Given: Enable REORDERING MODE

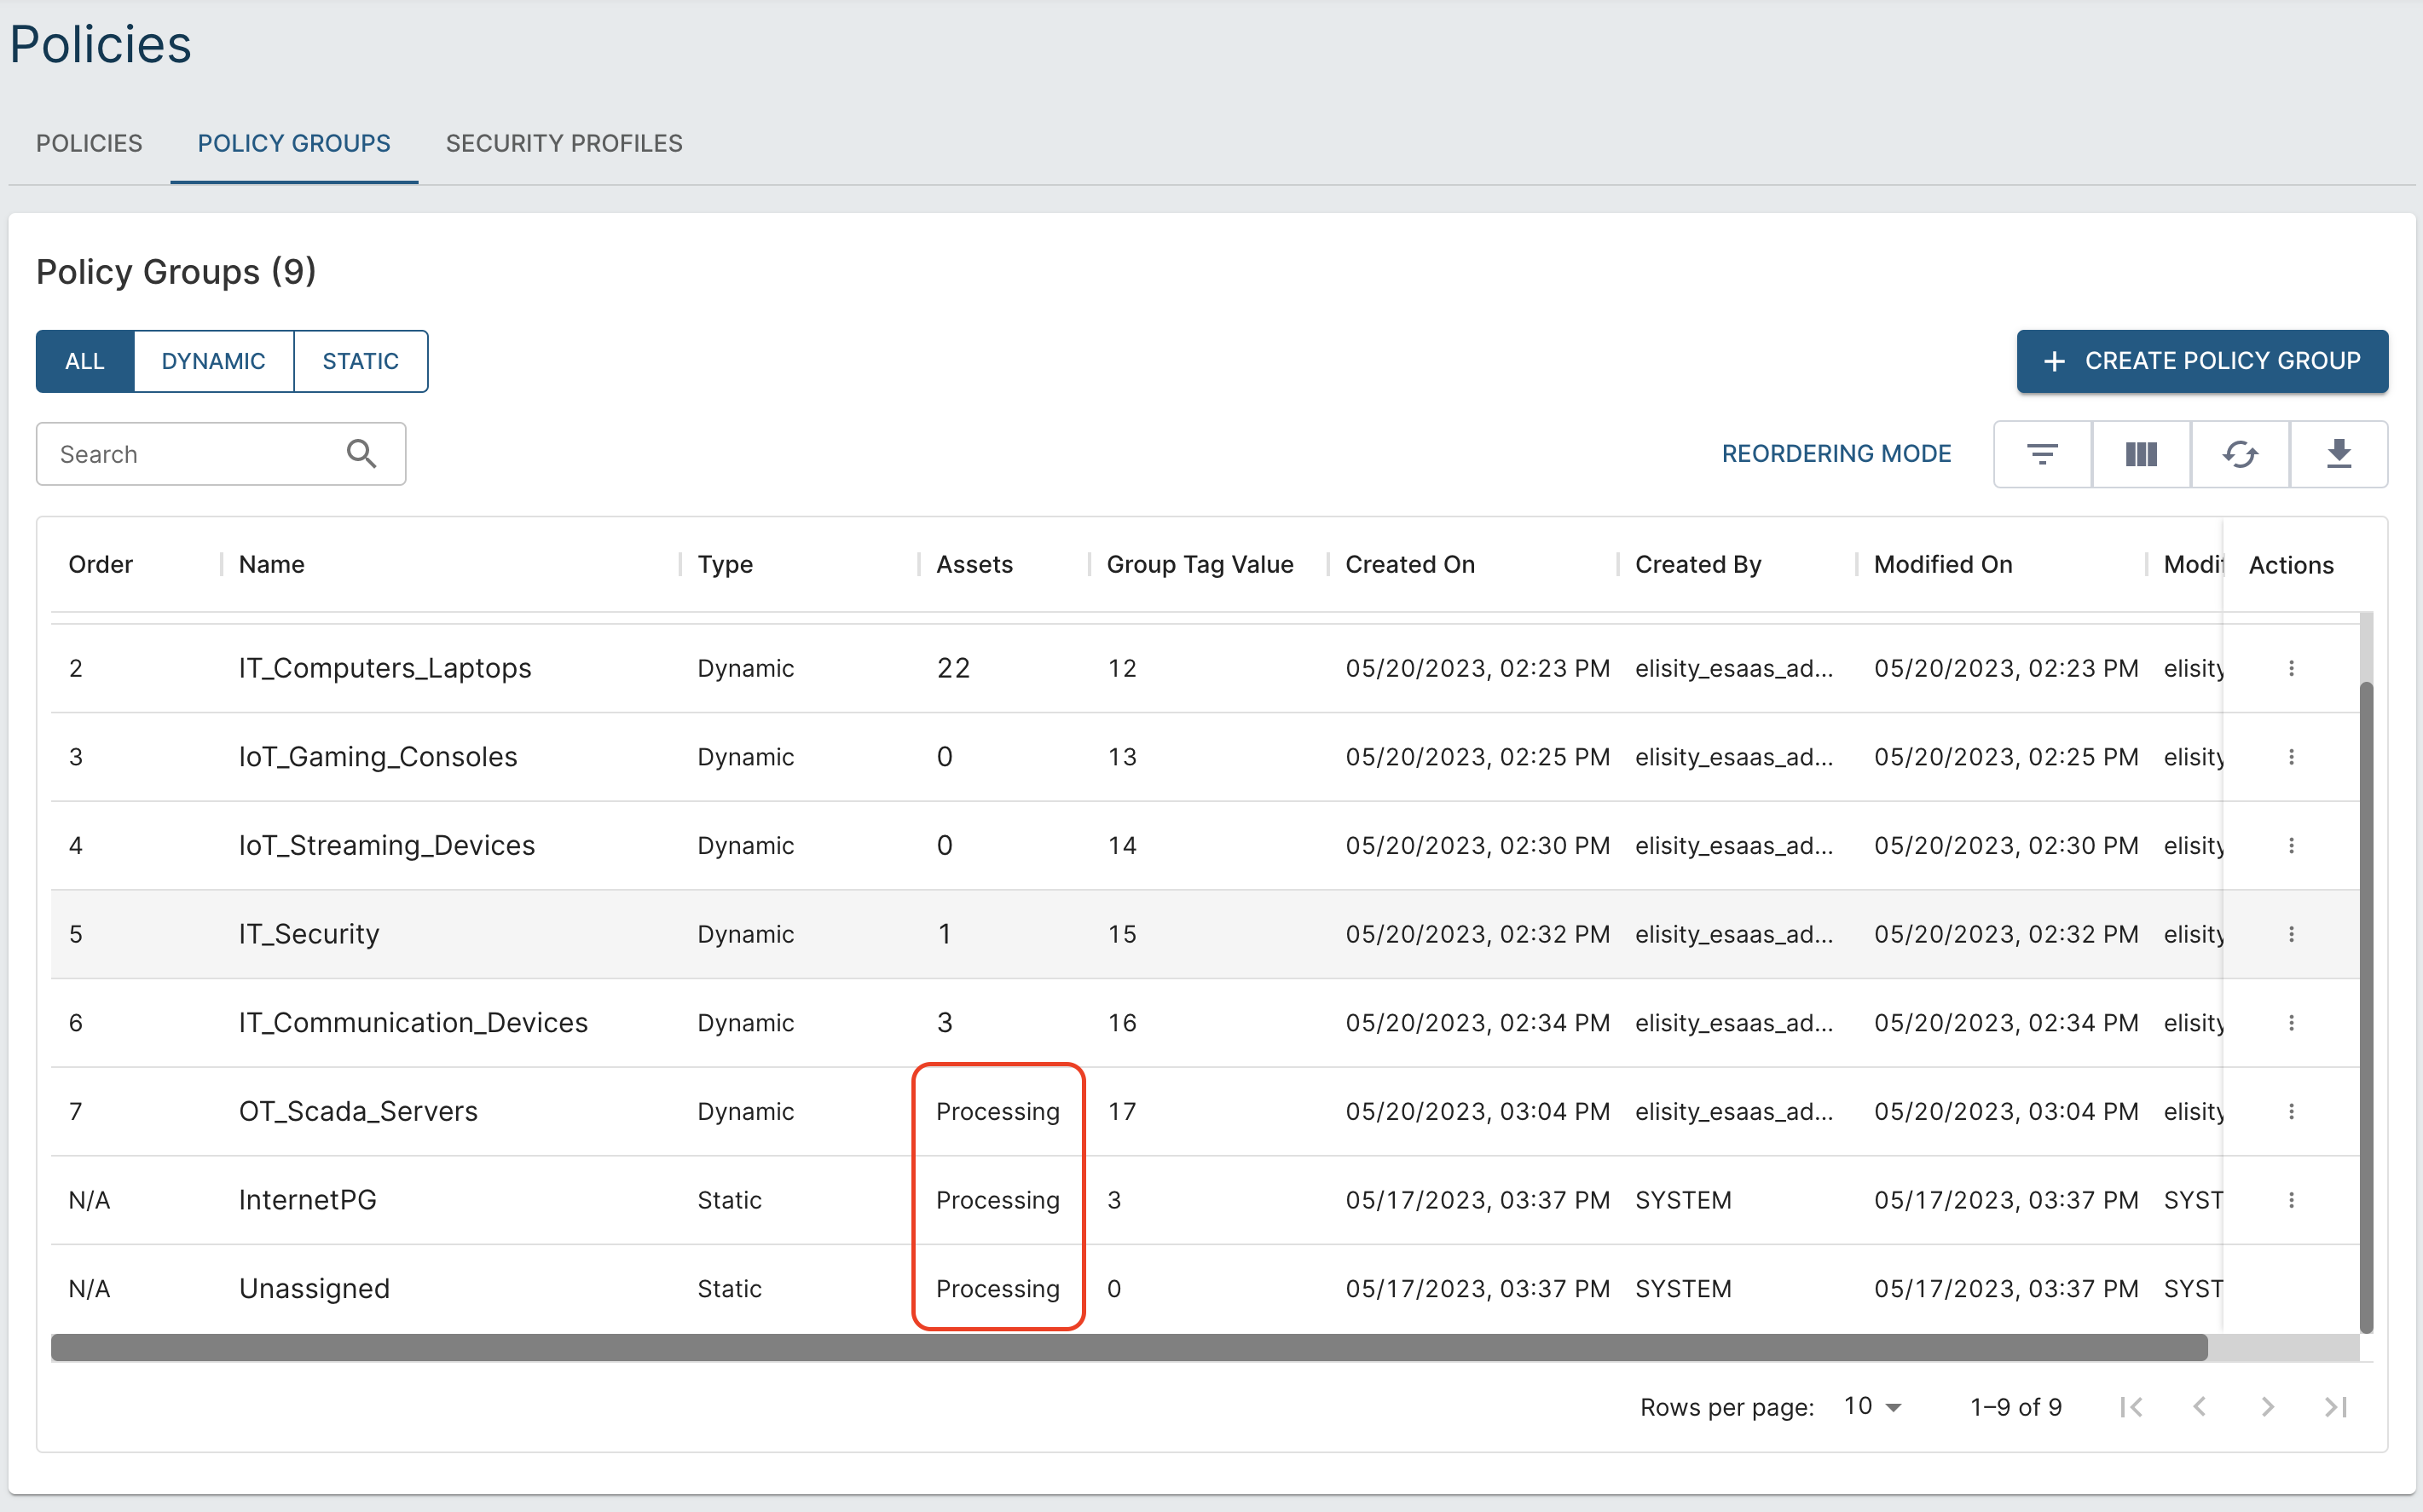Looking at the screenshot, I should [x=1836, y=454].
